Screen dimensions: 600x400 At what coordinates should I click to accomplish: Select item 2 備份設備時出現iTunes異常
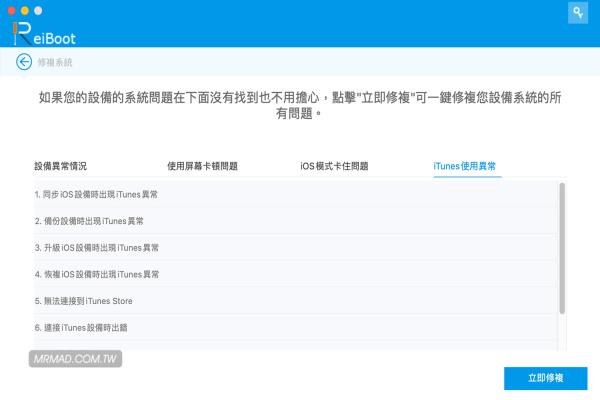[296, 221]
